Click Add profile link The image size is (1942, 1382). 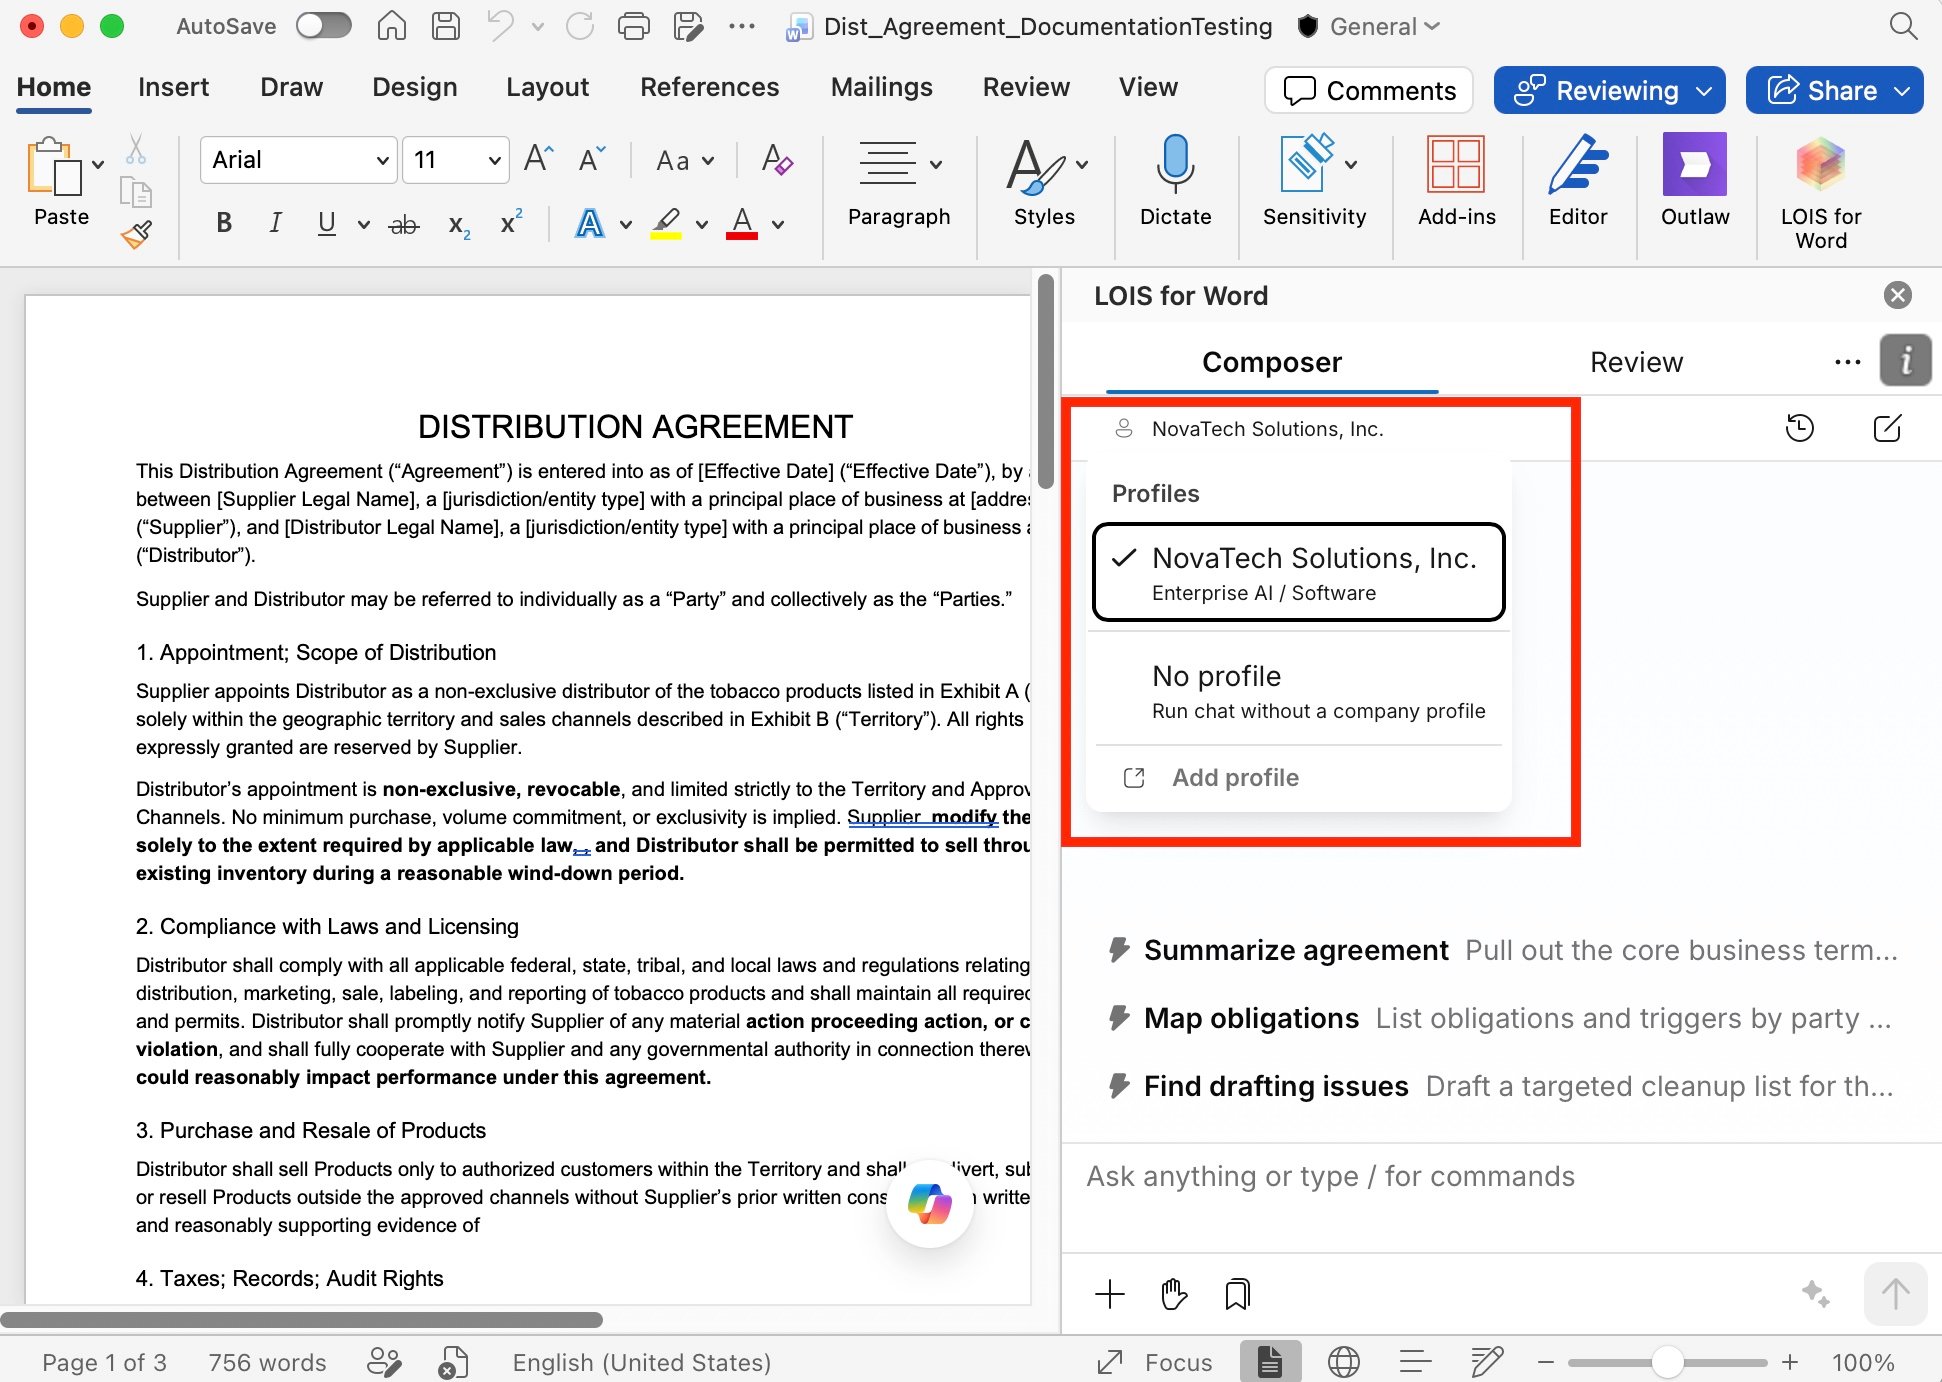[1235, 777]
